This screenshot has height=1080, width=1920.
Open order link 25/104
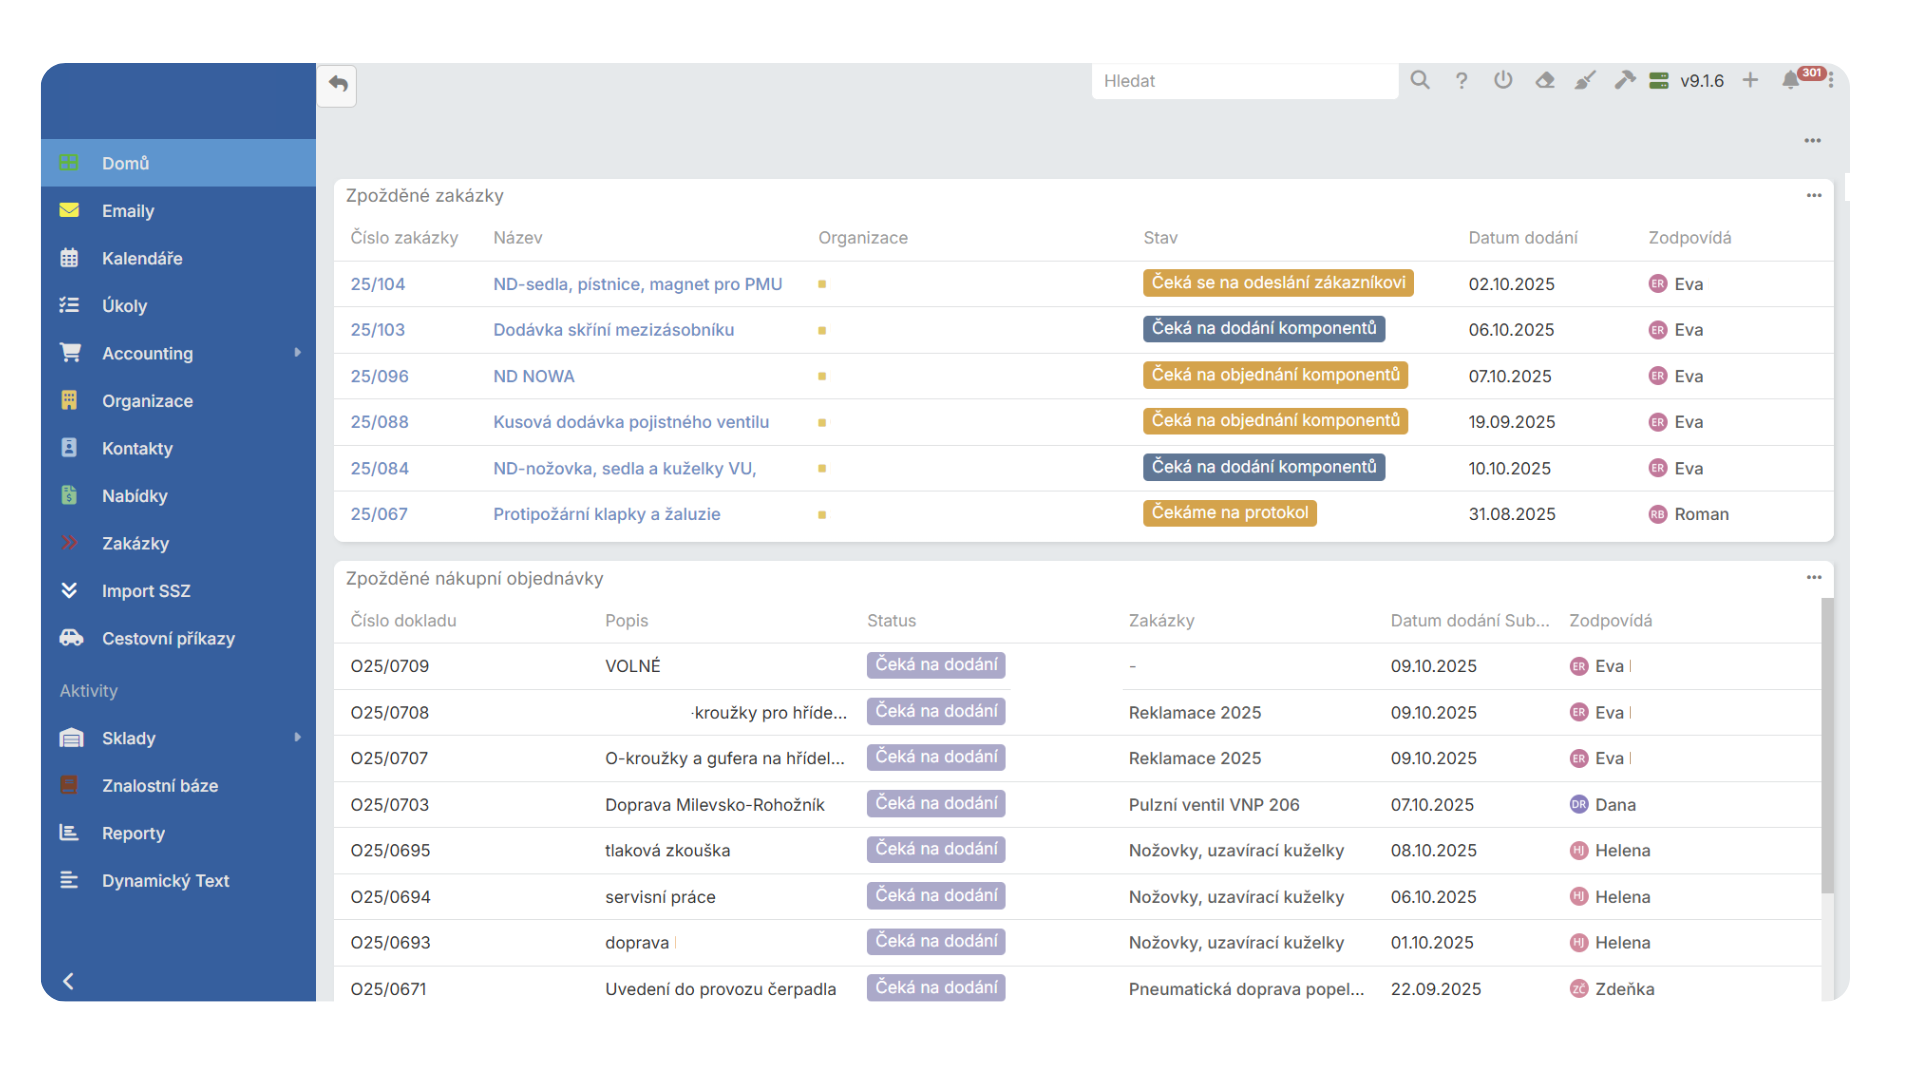(x=378, y=284)
